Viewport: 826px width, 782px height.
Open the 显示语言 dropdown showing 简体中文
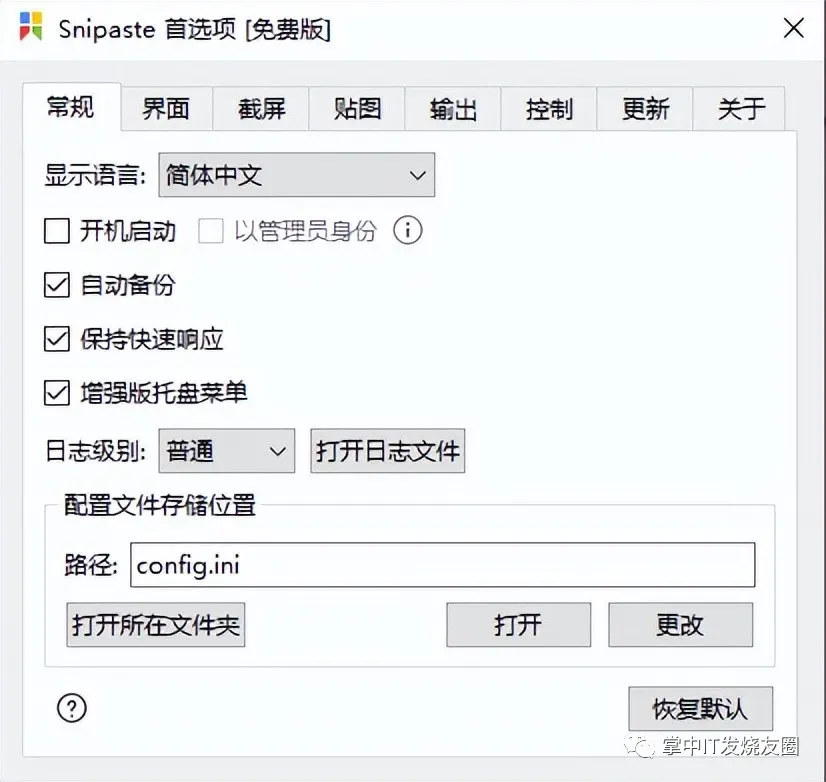click(x=296, y=176)
